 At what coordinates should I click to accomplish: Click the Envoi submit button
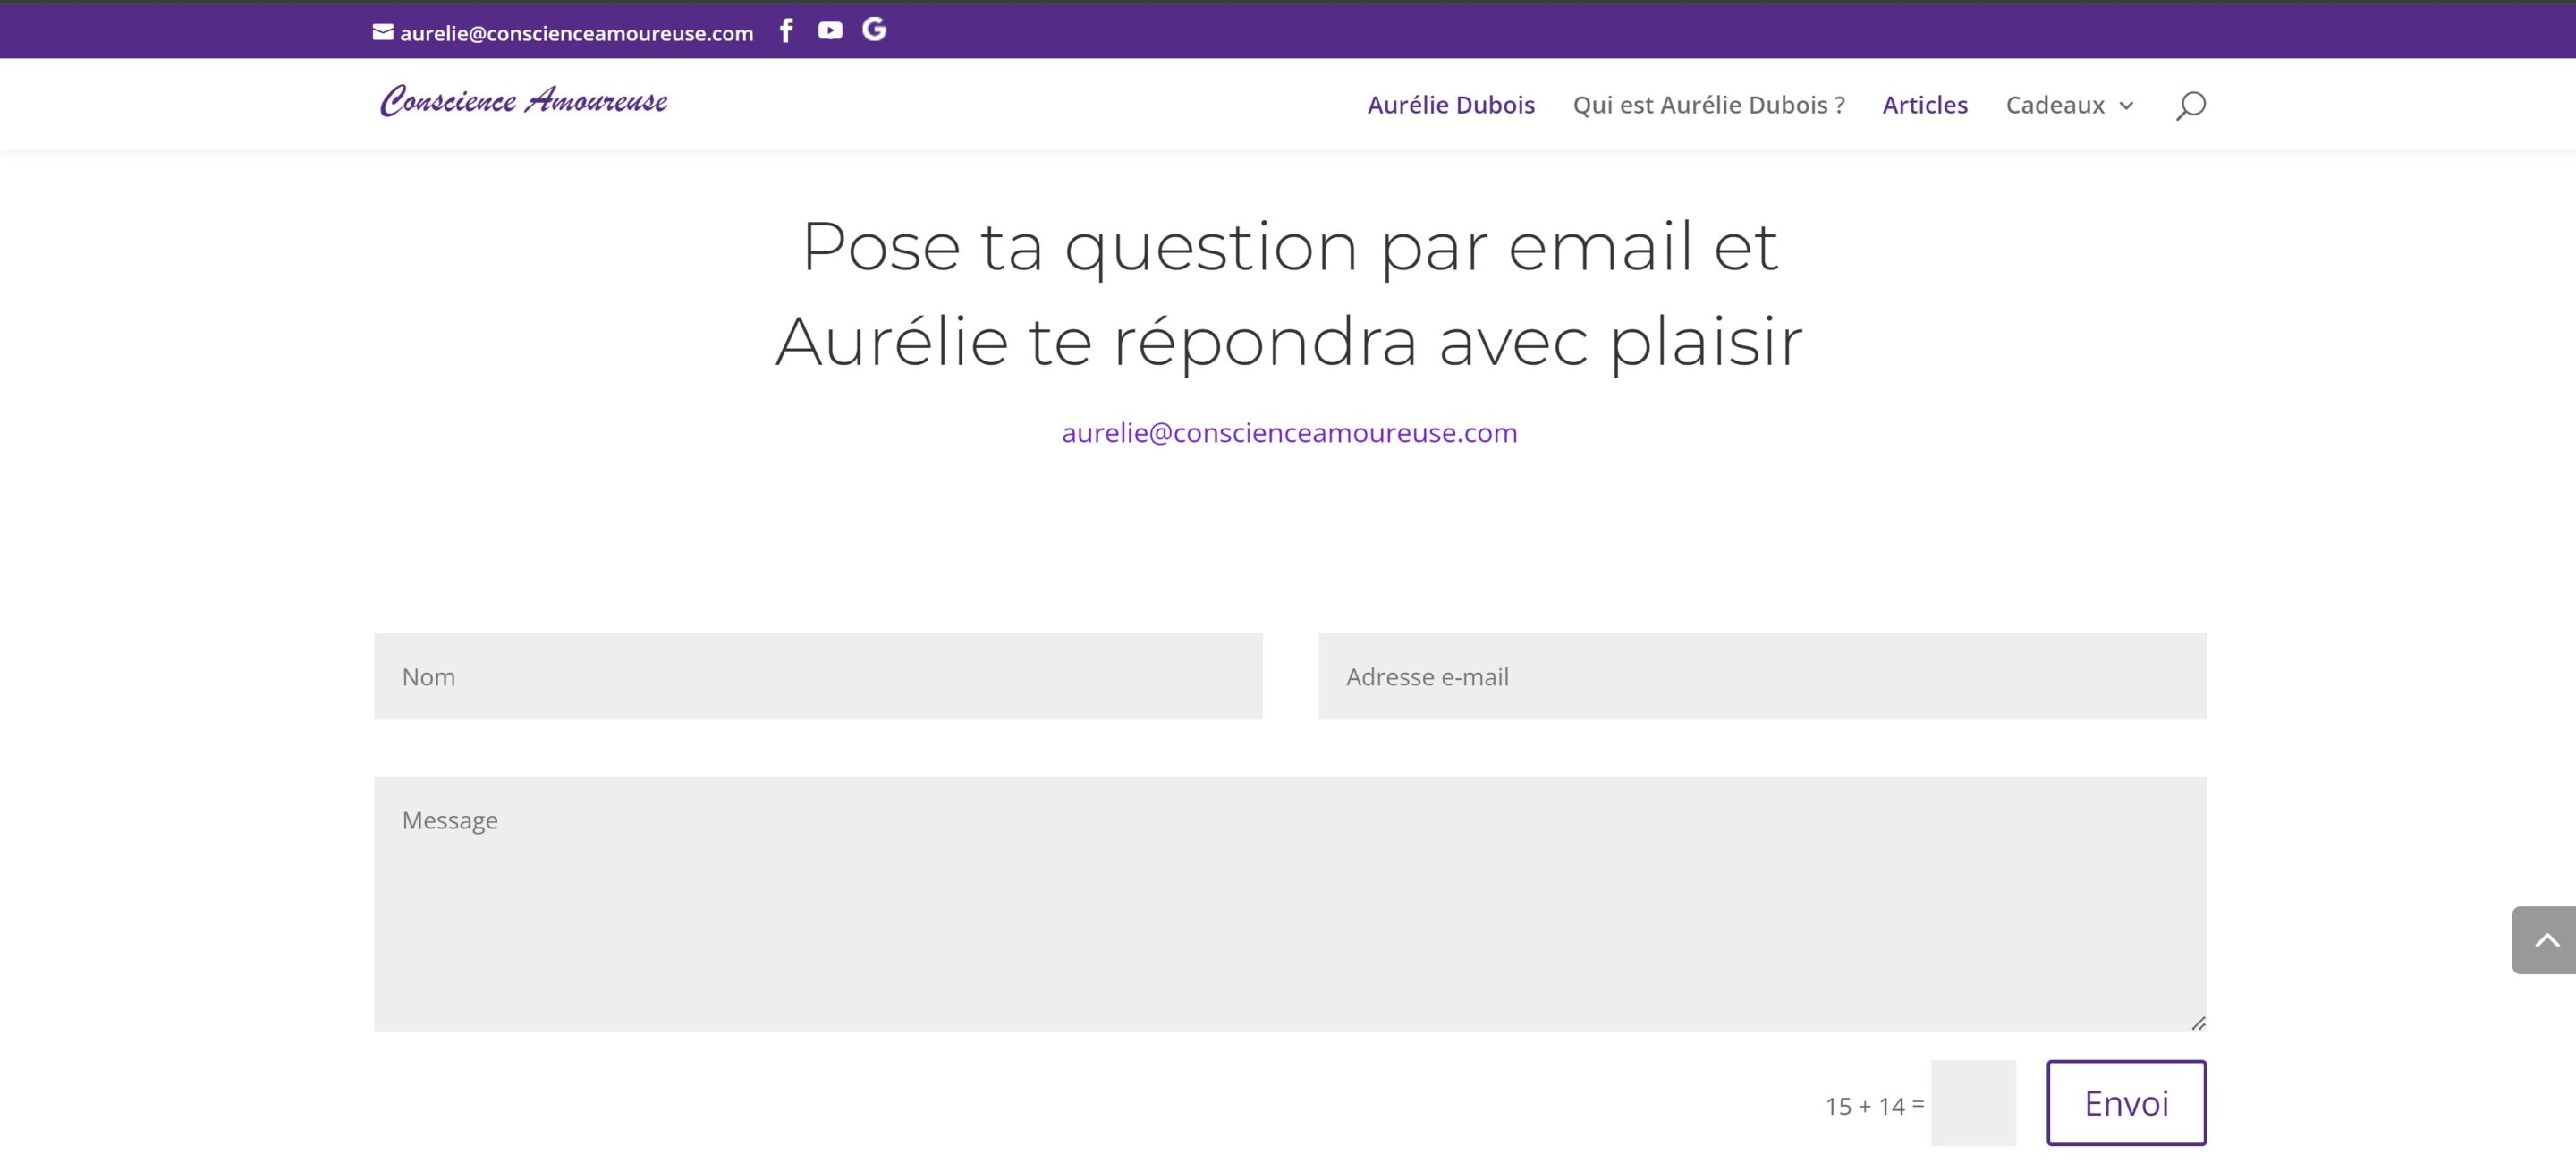point(2125,1102)
